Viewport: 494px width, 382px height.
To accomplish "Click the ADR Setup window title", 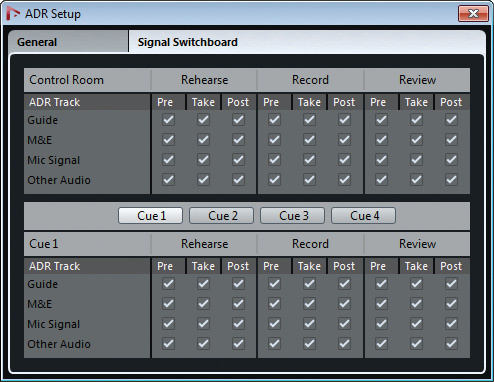I will coord(53,14).
